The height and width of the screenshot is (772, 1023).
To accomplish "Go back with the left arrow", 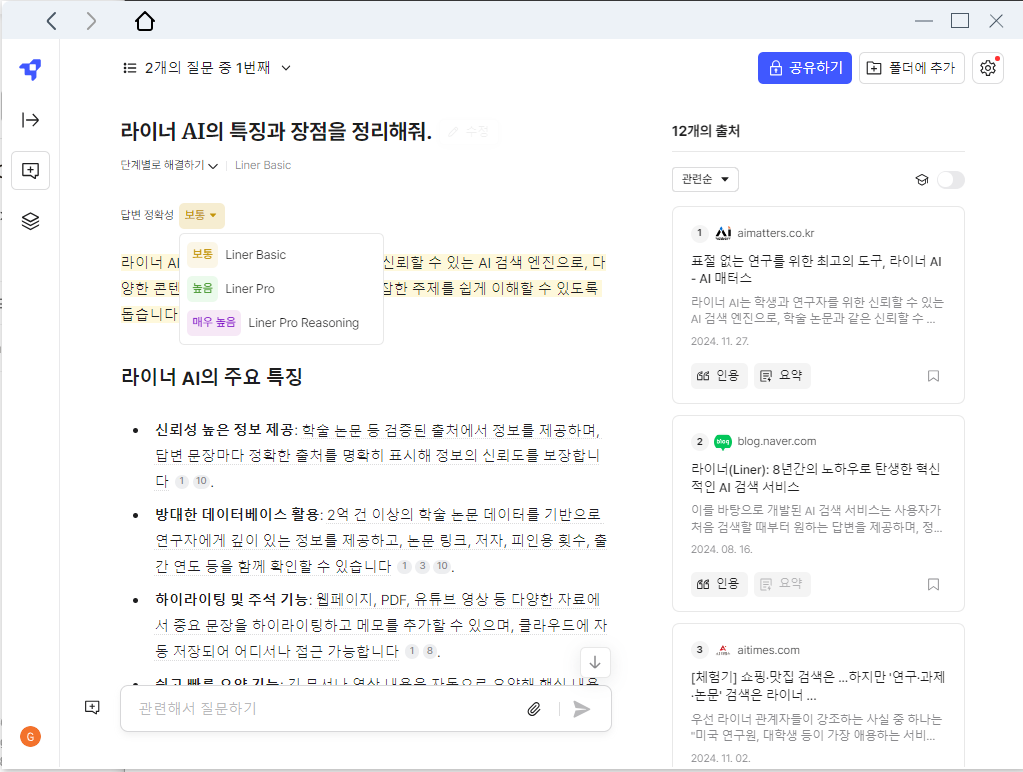I will pyautogui.click(x=52, y=21).
